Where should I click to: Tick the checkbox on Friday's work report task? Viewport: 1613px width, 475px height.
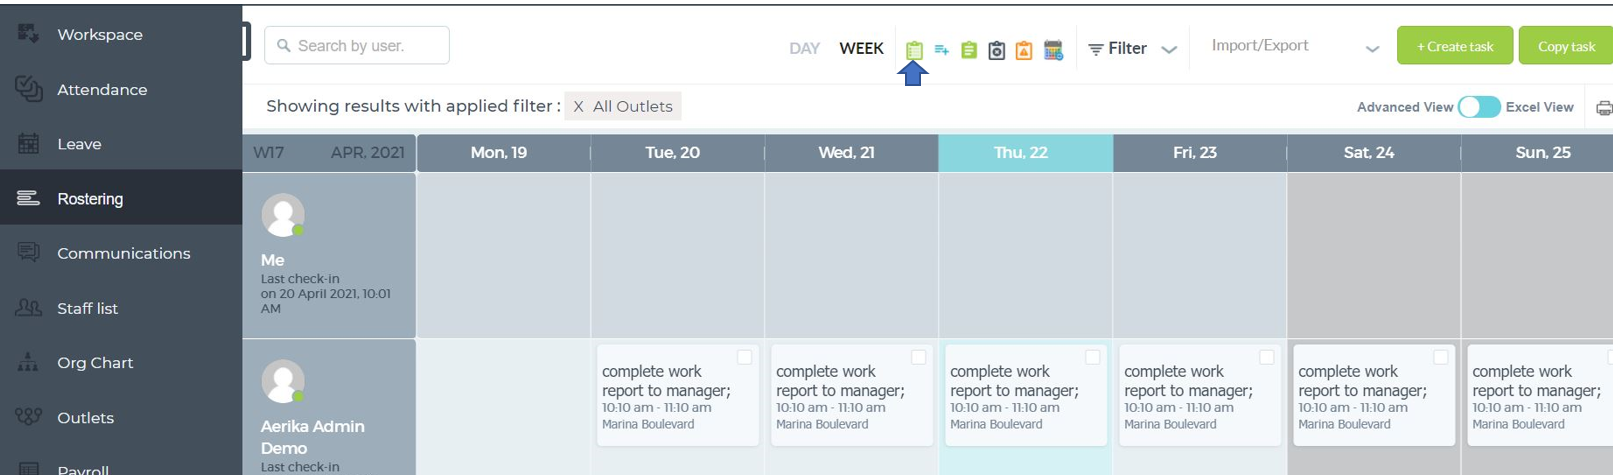tap(1266, 357)
